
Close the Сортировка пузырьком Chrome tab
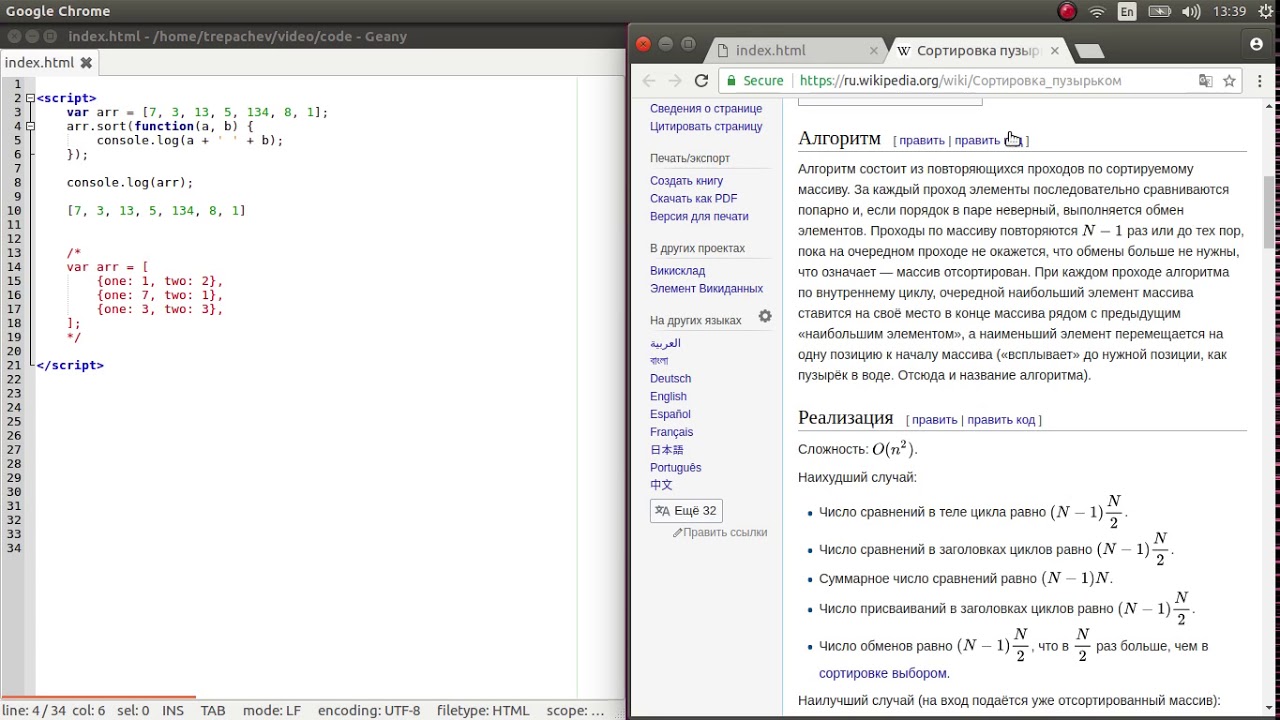1055,51
